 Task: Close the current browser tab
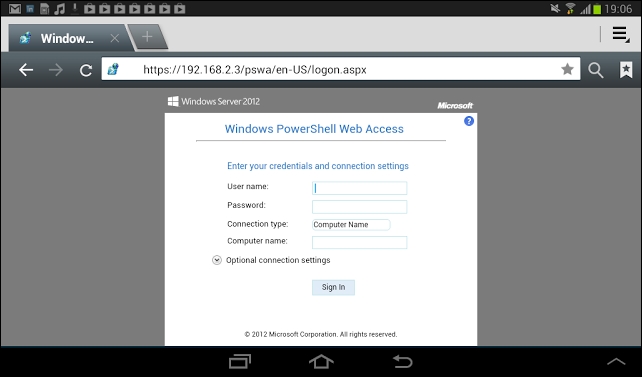coord(115,38)
